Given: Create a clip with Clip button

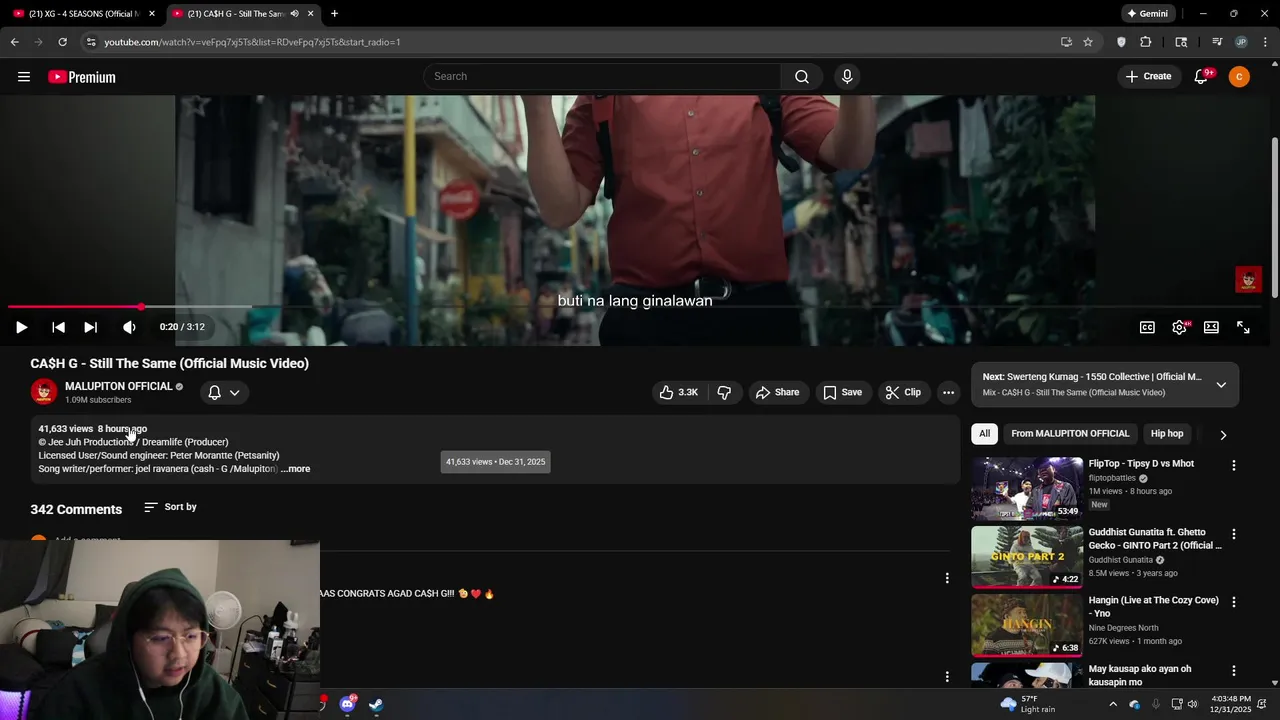Looking at the screenshot, I should [x=902, y=392].
